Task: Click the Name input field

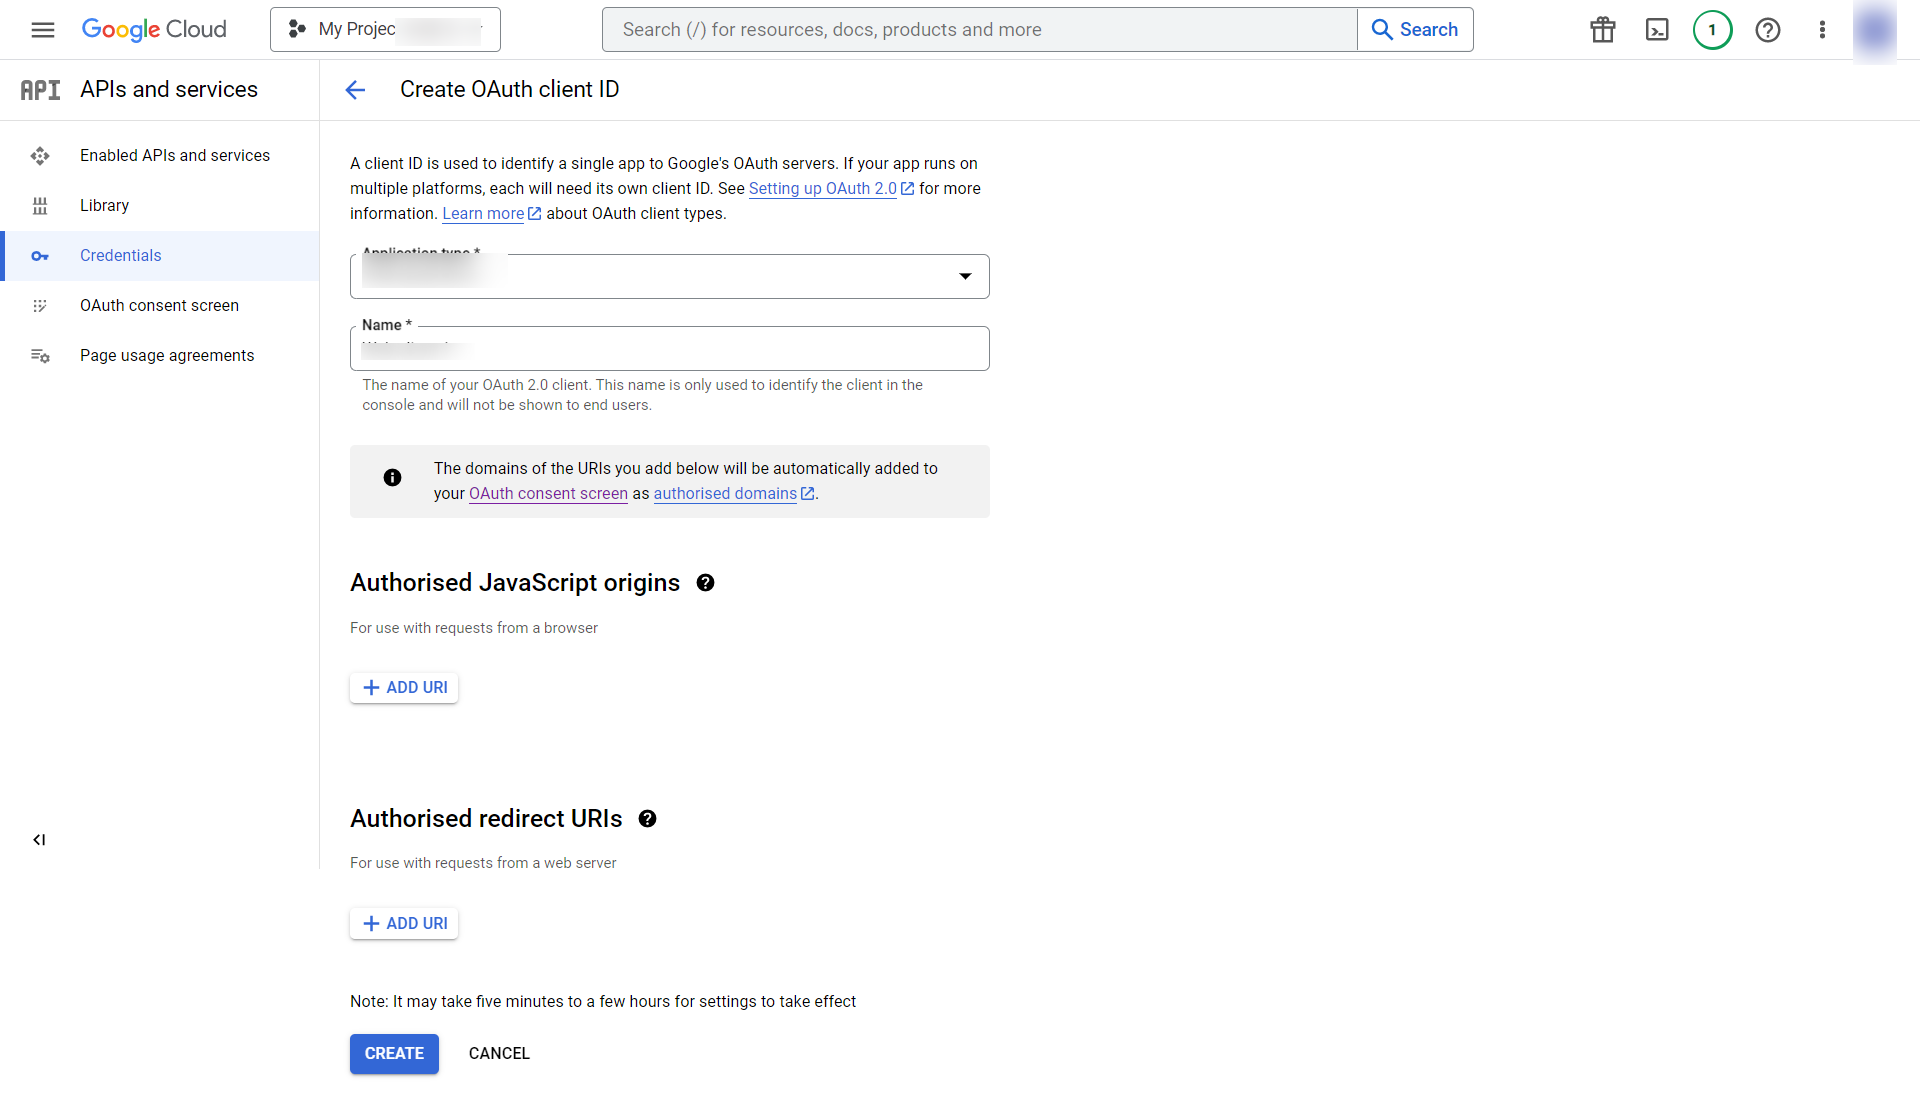Action: click(669, 348)
